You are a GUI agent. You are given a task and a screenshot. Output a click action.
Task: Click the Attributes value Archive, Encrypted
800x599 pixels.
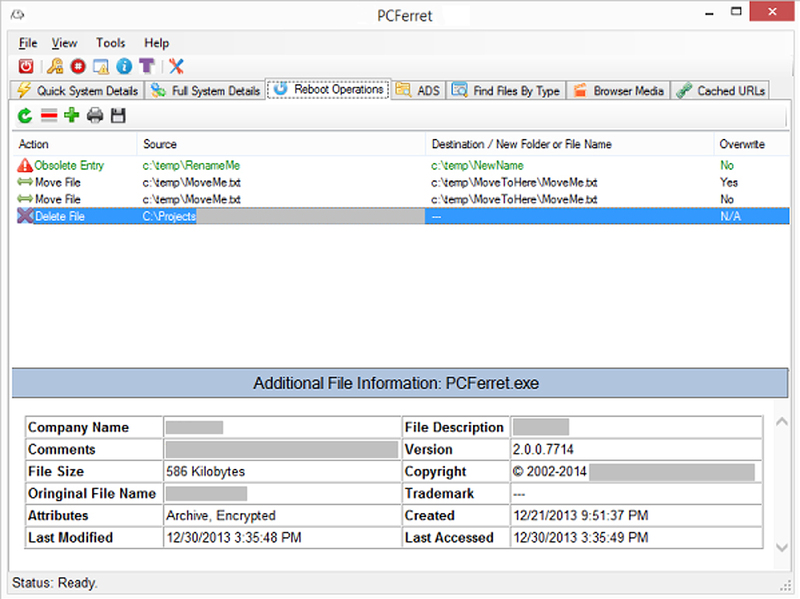pyautogui.click(x=220, y=516)
